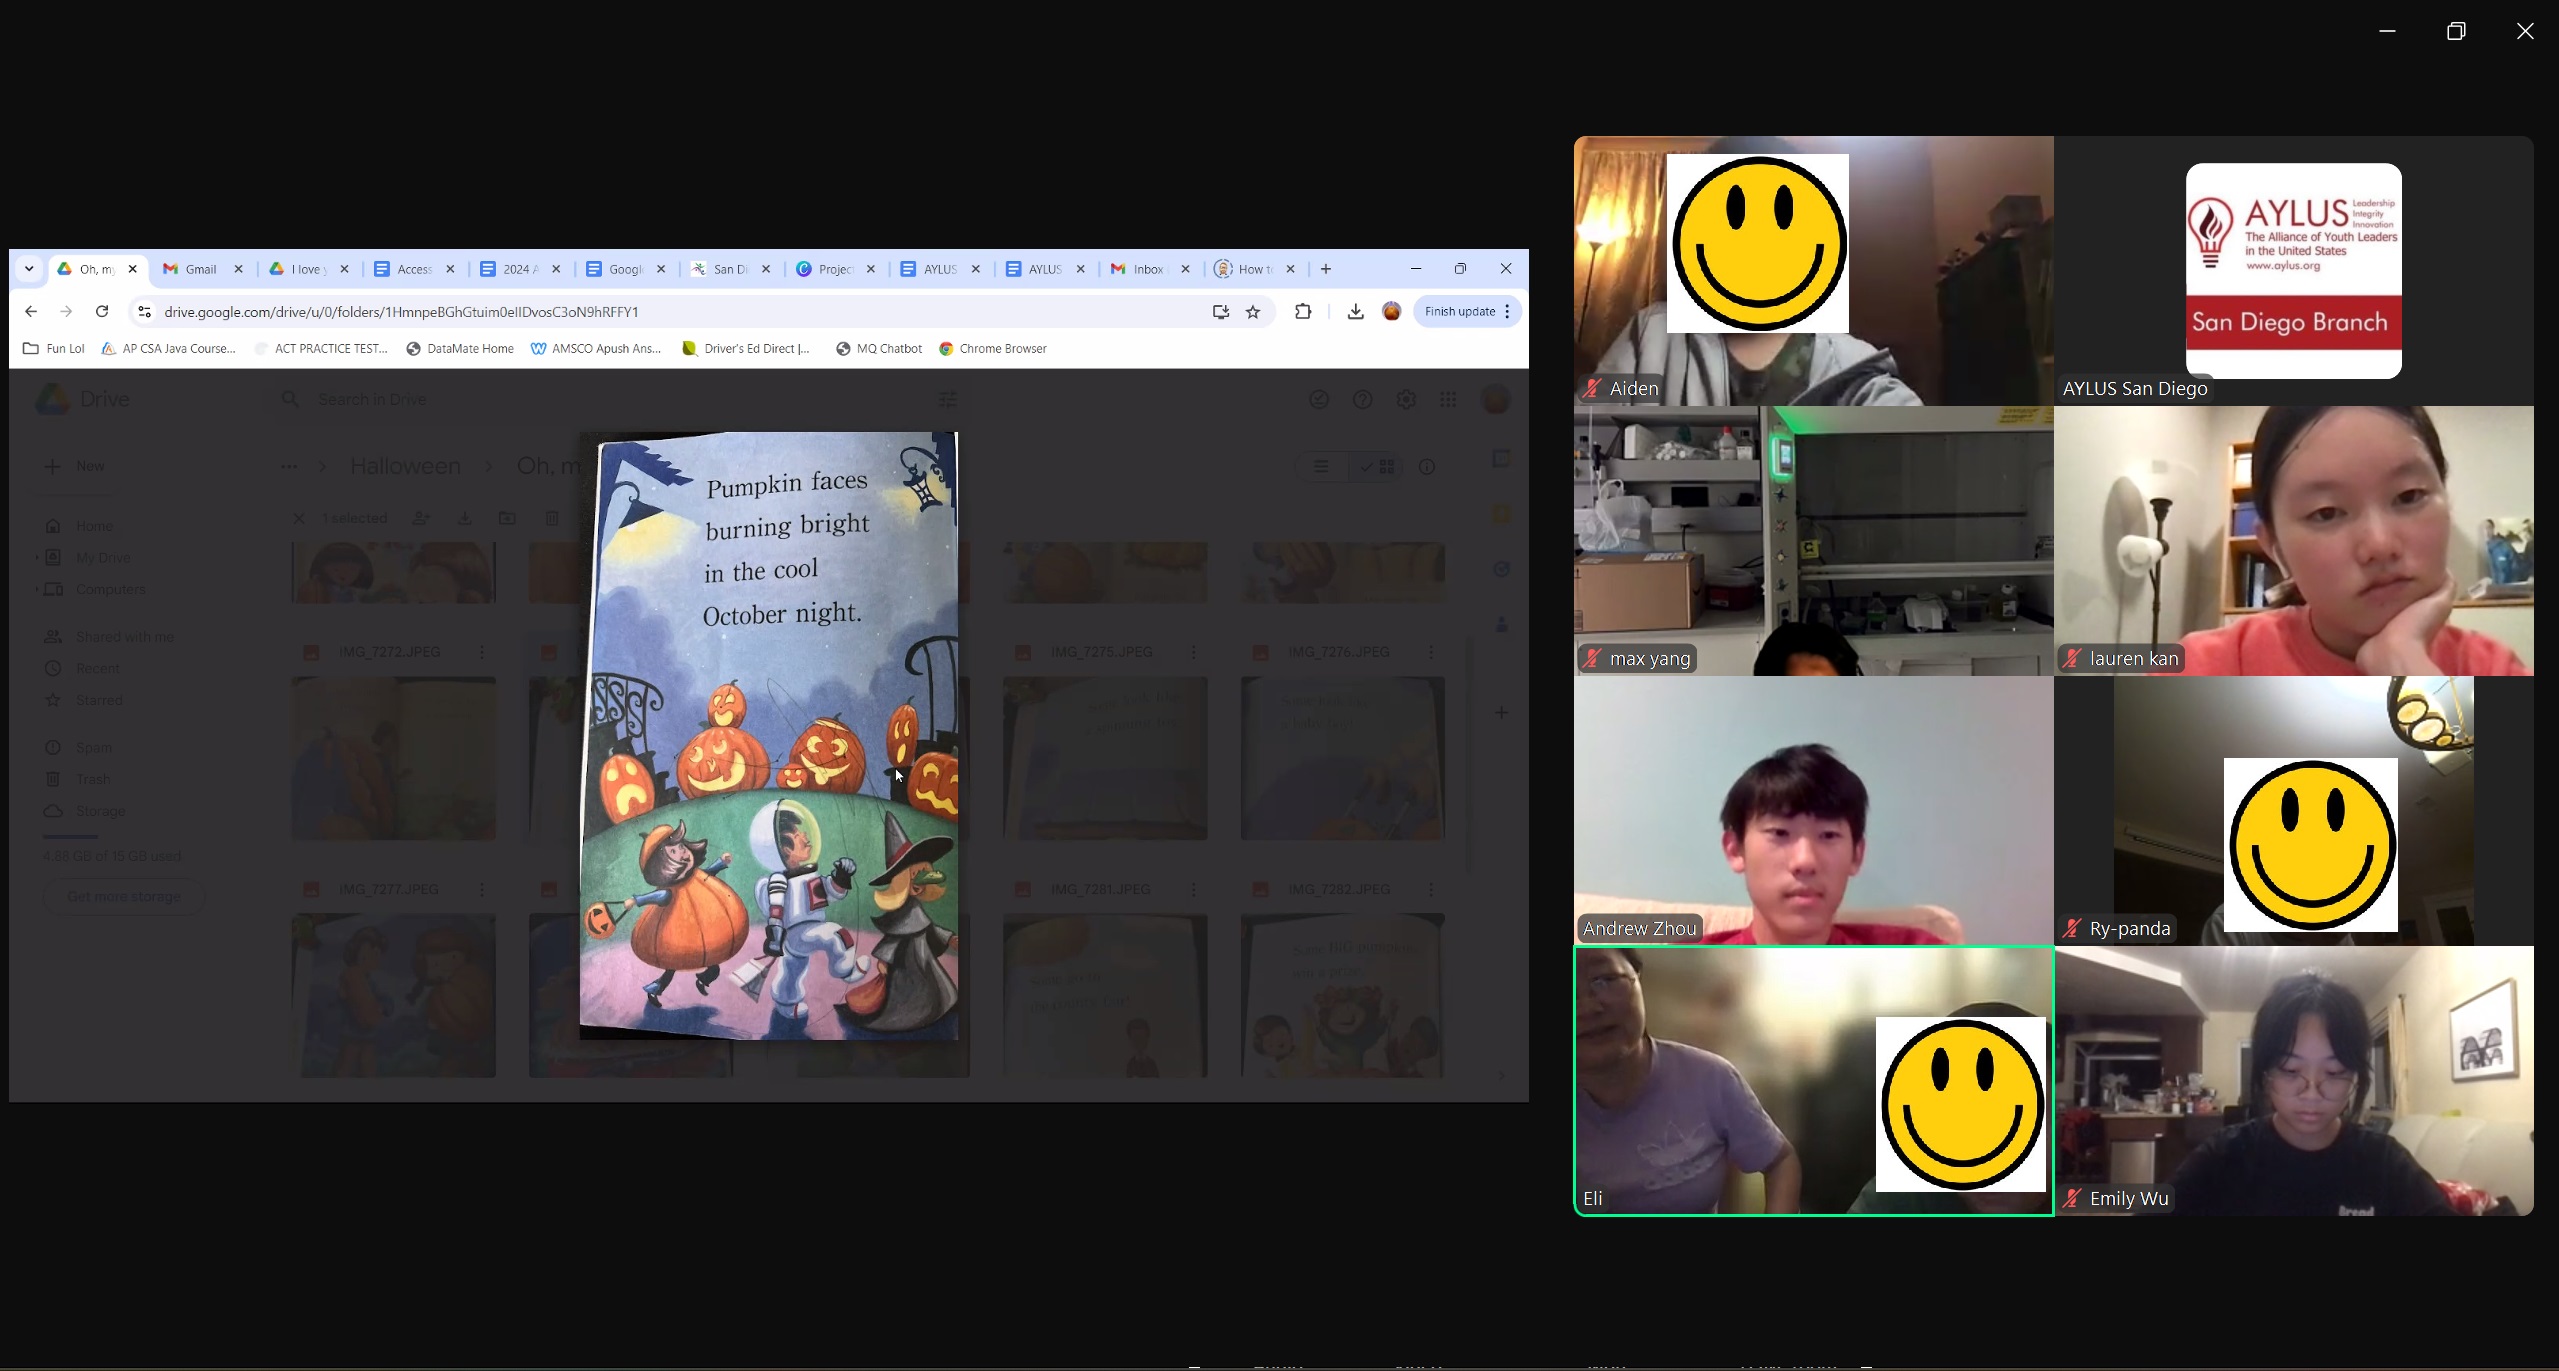
Task: Click Halloween in the breadcrumb path
Action: pyautogui.click(x=405, y=466)
